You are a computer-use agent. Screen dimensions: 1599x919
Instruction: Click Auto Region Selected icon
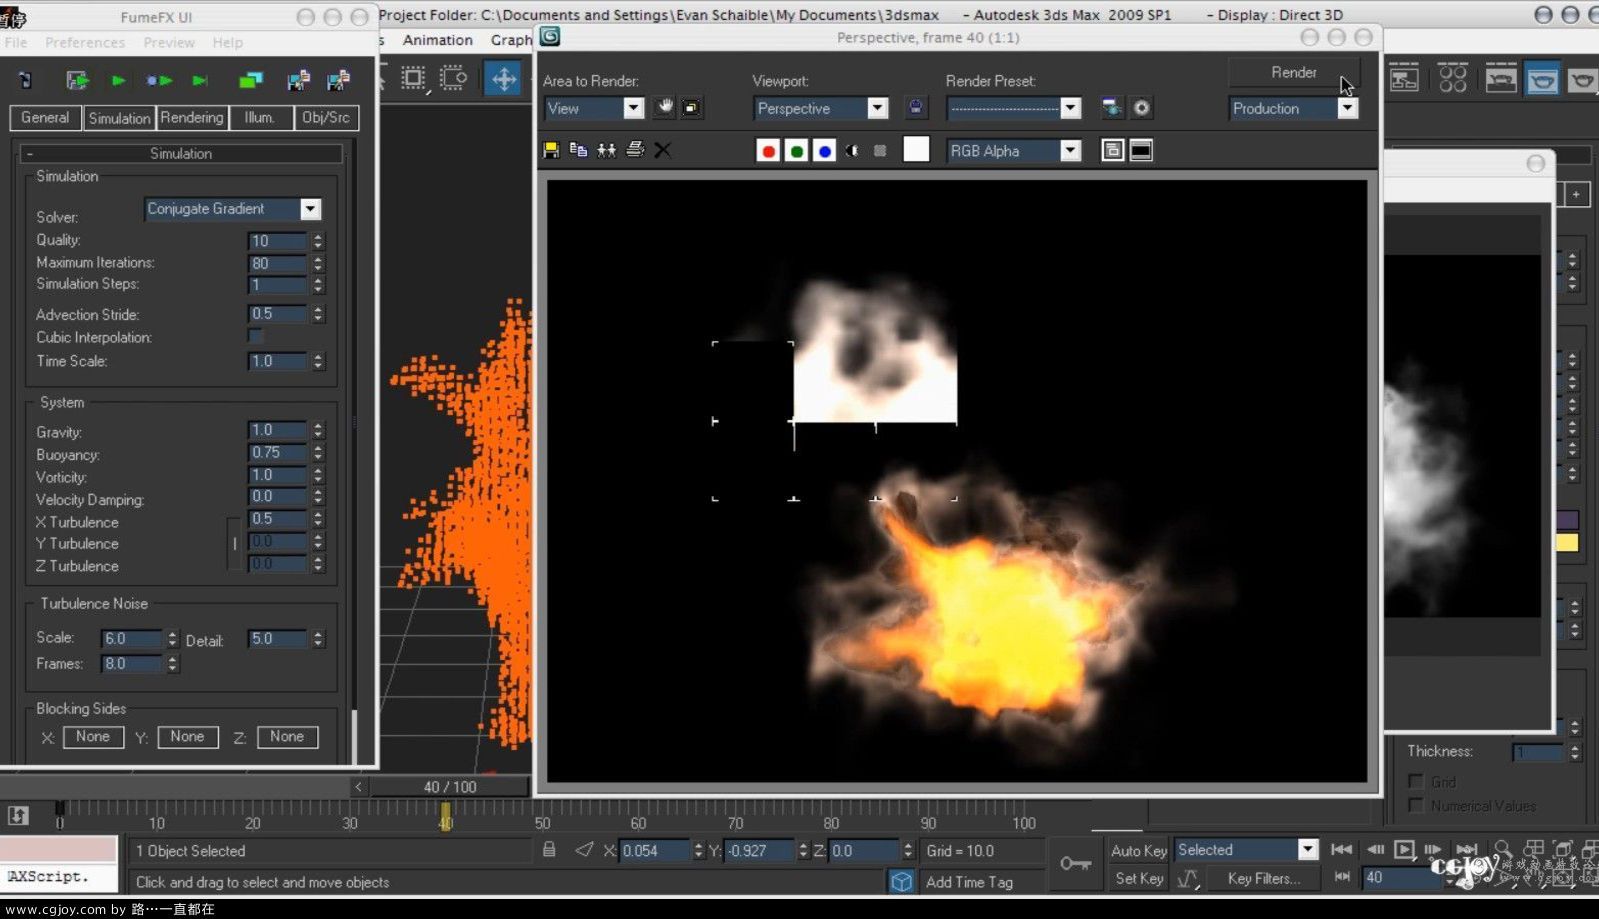(x=691, y=107)
